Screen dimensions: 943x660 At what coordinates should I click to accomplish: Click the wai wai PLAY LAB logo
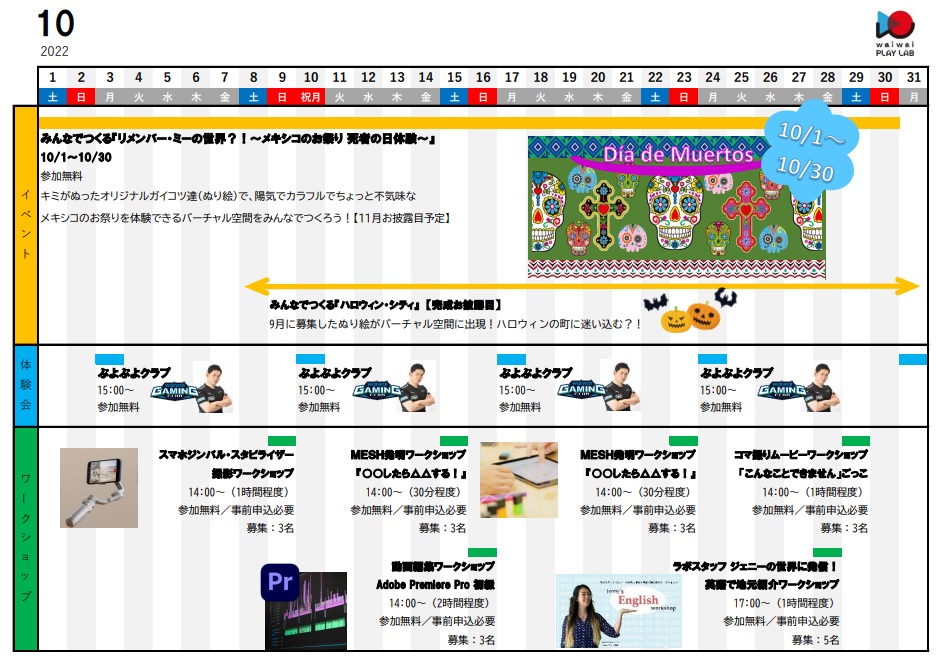pos(894,32)
